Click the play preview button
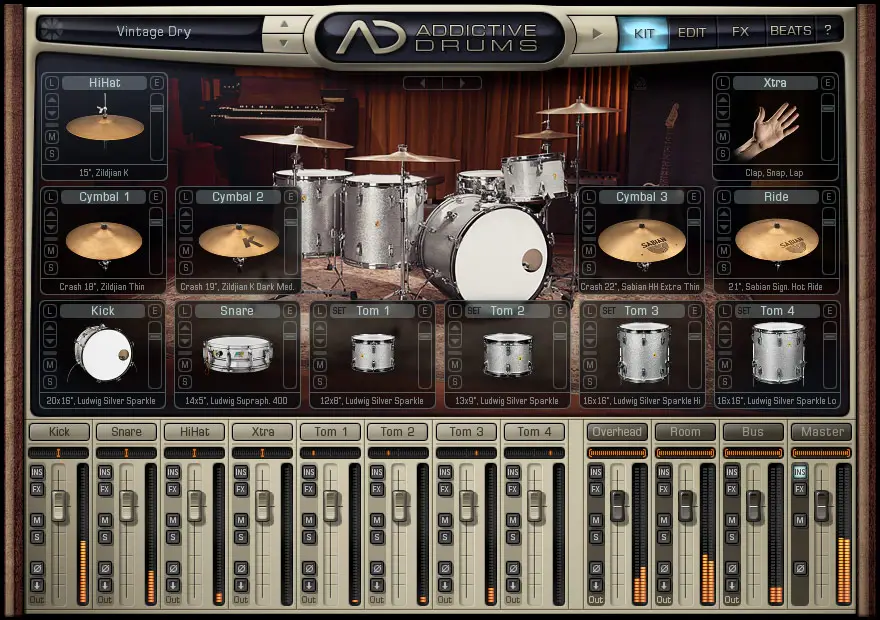This screenshot has width=880, height=620. click(597, 34)
